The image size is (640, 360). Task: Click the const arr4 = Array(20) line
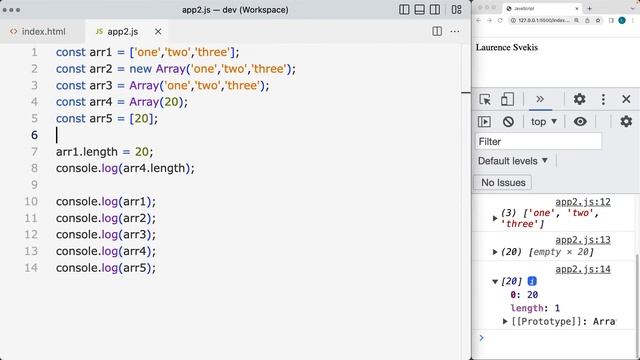point(122,102)
